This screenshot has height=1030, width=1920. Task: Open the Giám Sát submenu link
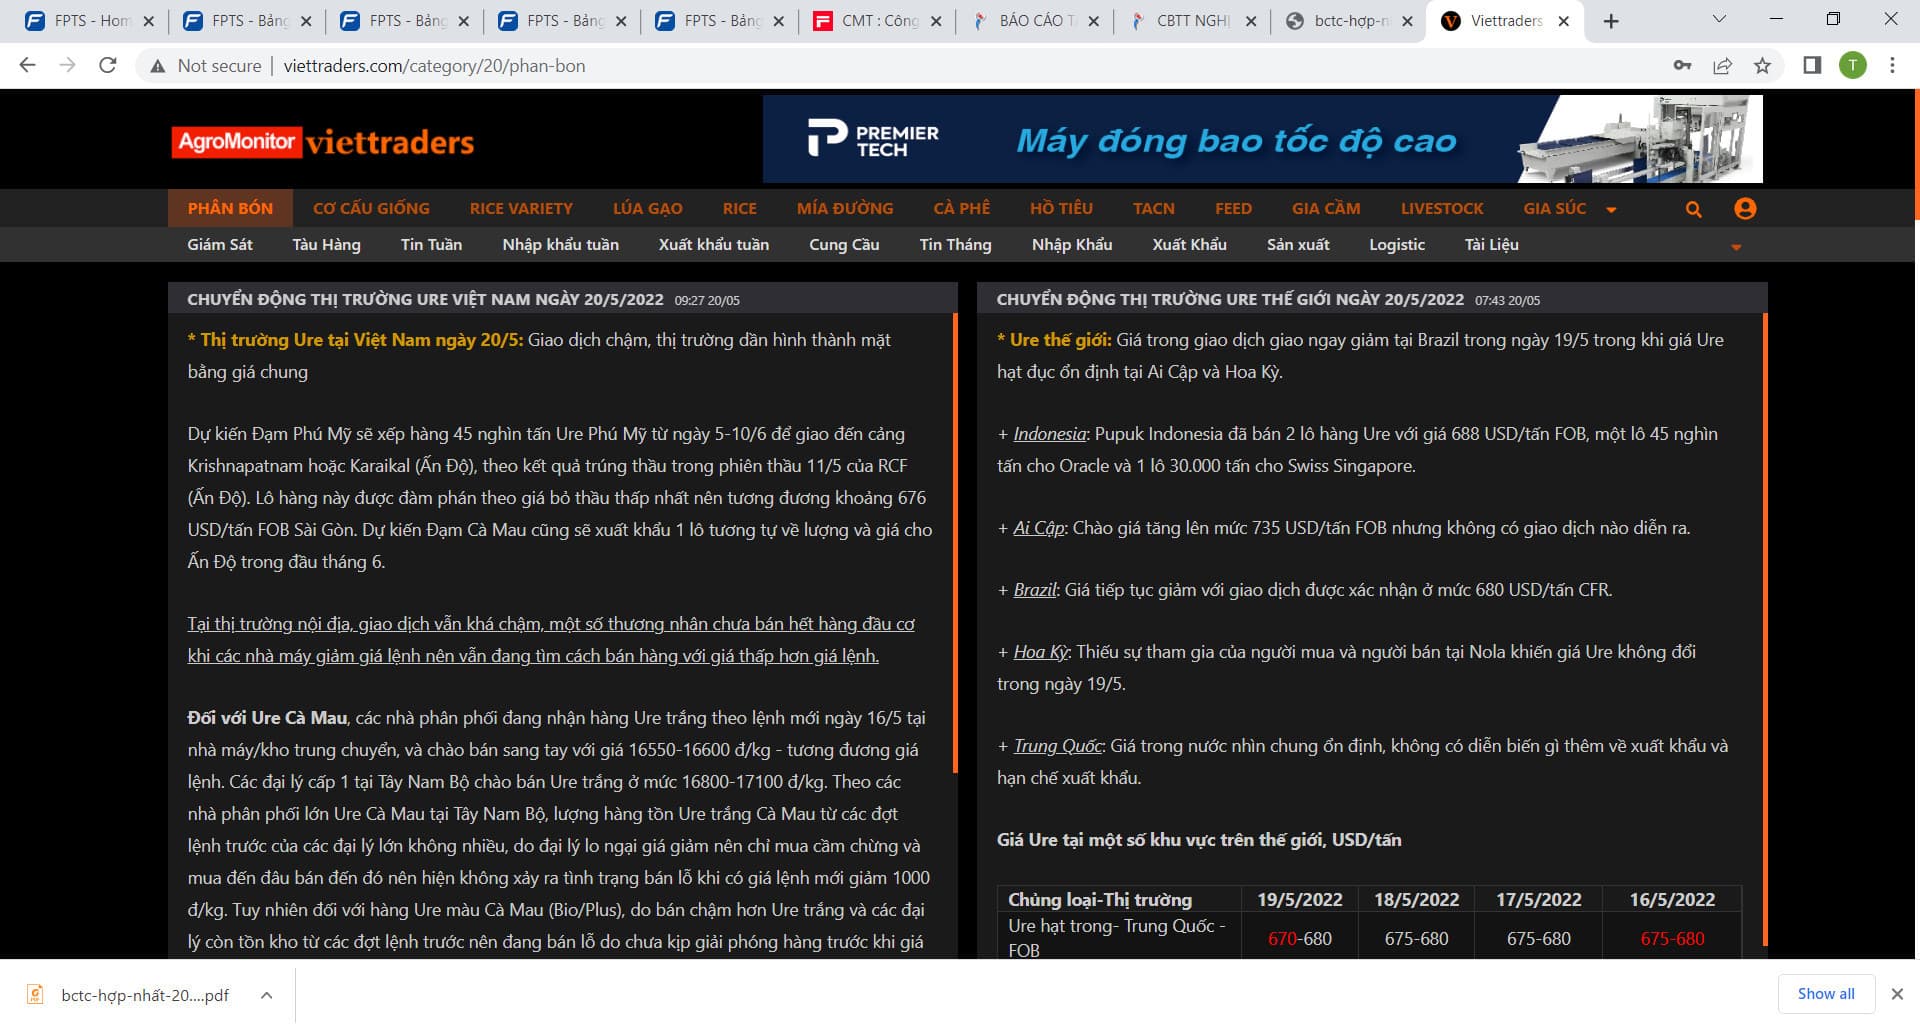220,244
